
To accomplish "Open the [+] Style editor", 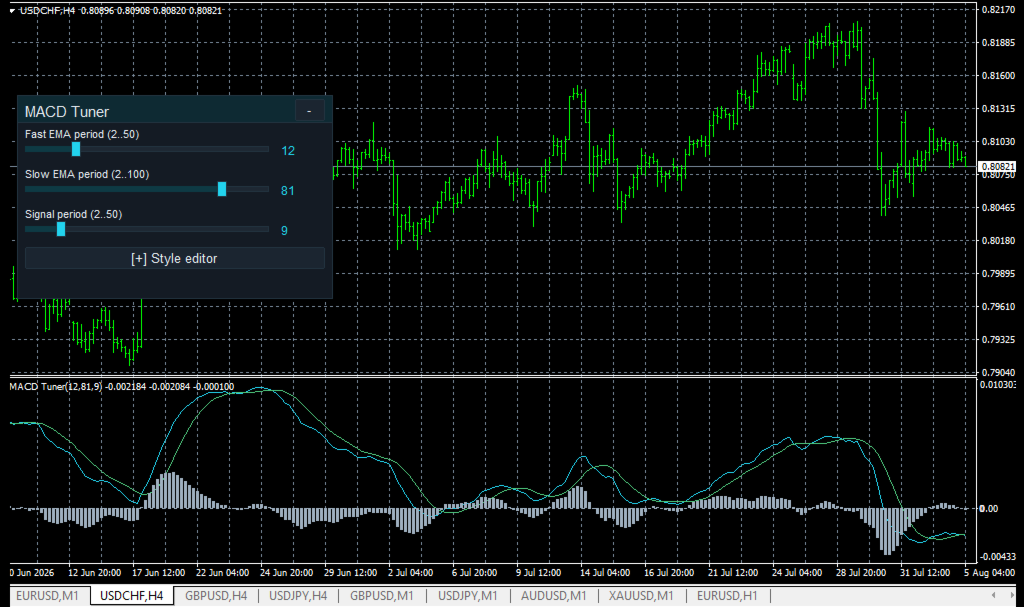I will [174, 258].
